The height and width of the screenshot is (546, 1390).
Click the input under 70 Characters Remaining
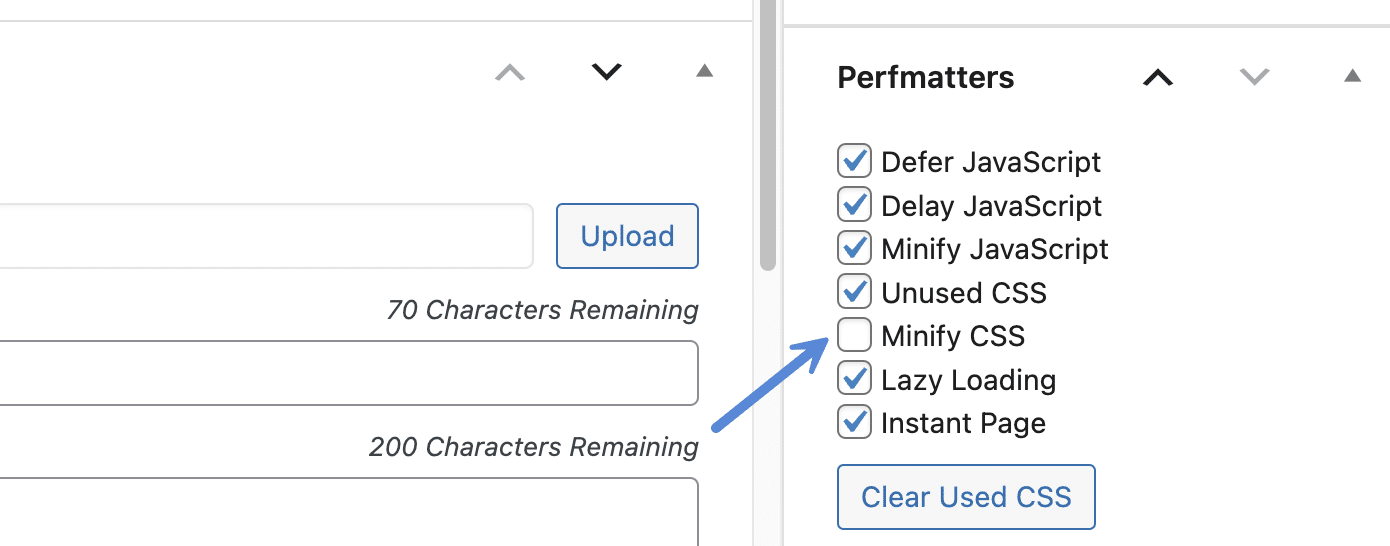tap(348, 373)
